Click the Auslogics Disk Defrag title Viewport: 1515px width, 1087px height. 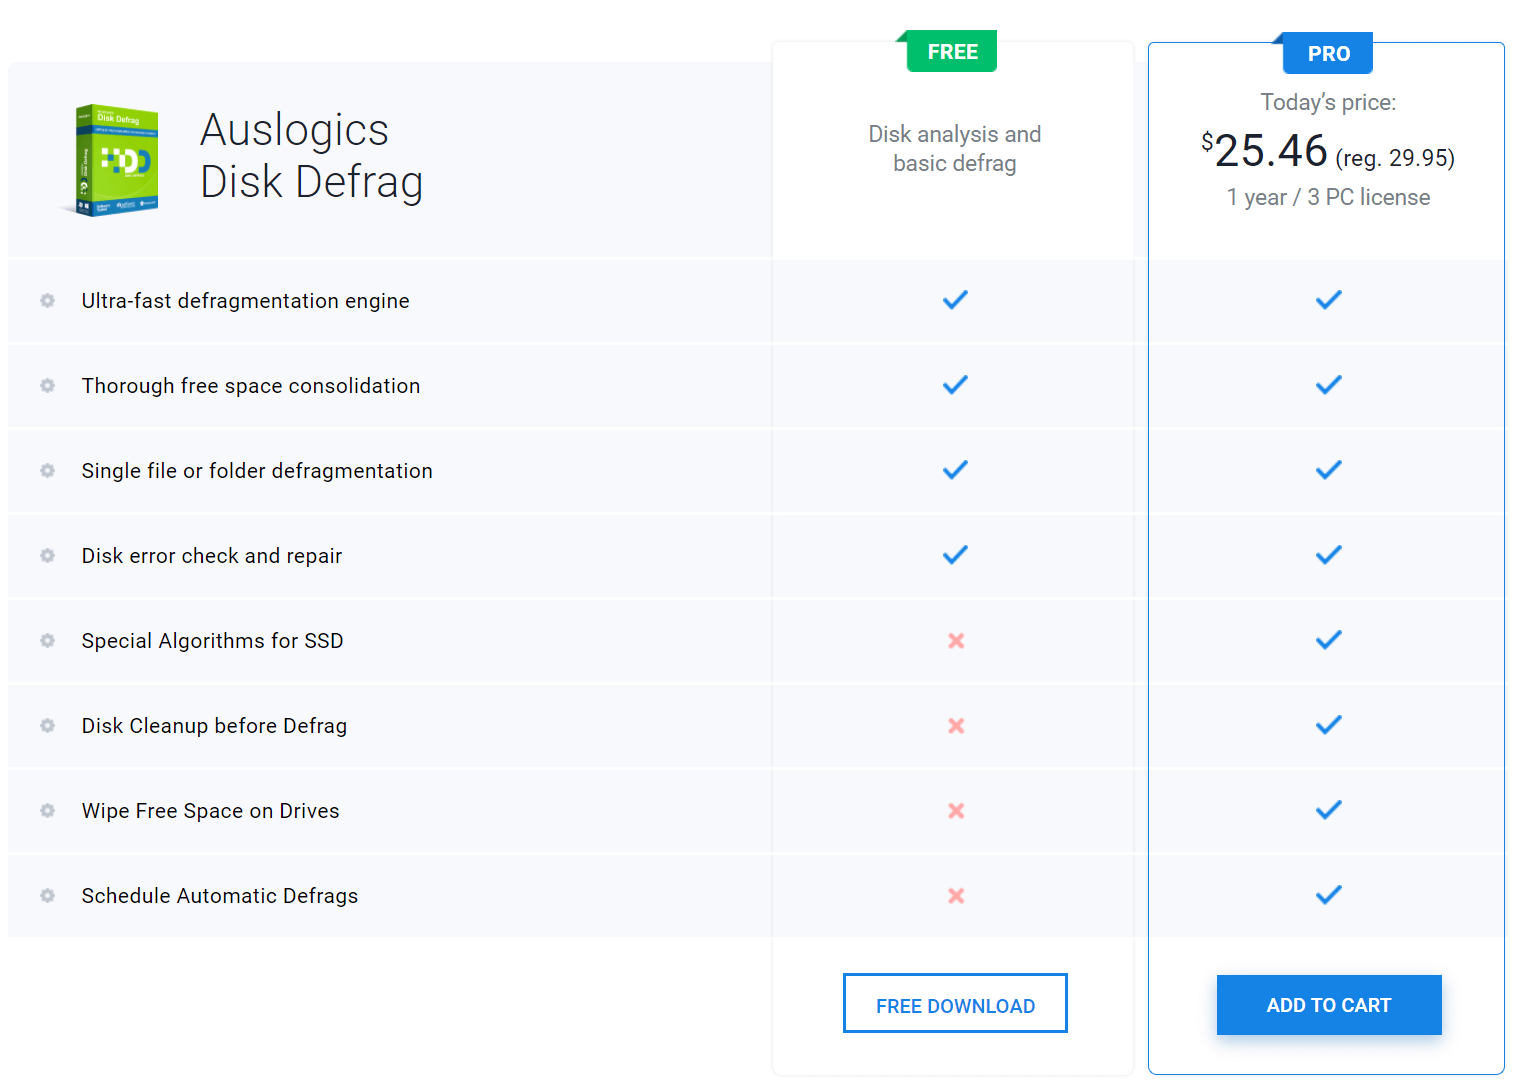(311, 156)
